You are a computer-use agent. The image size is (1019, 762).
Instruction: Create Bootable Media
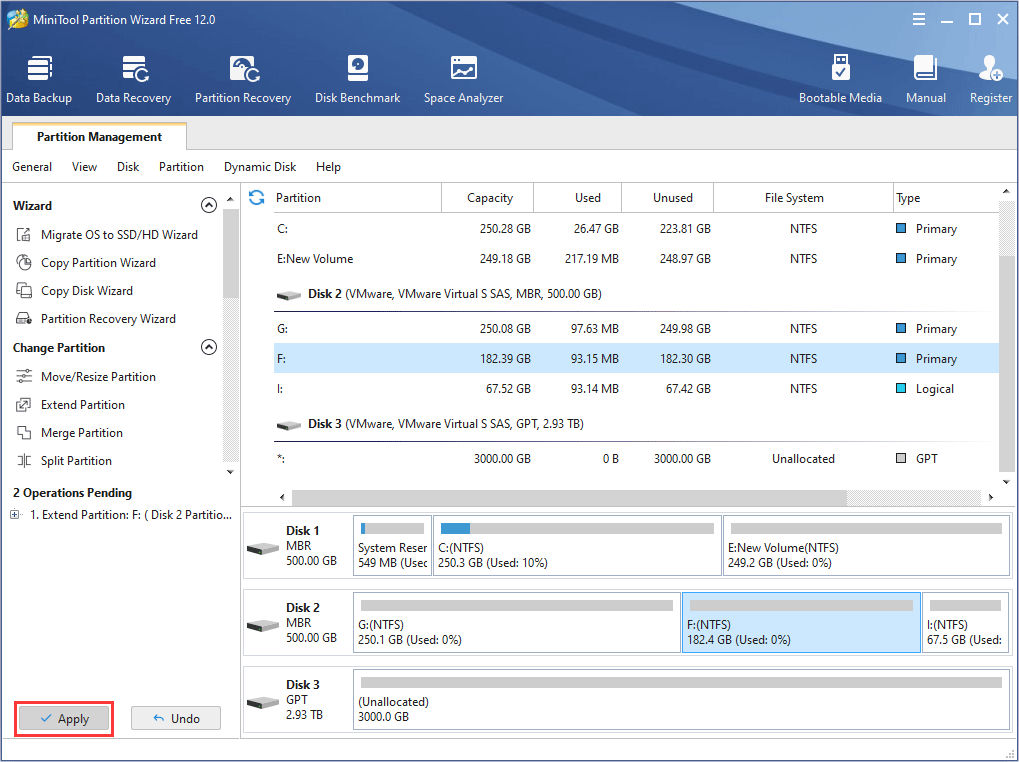pos(840,79)
